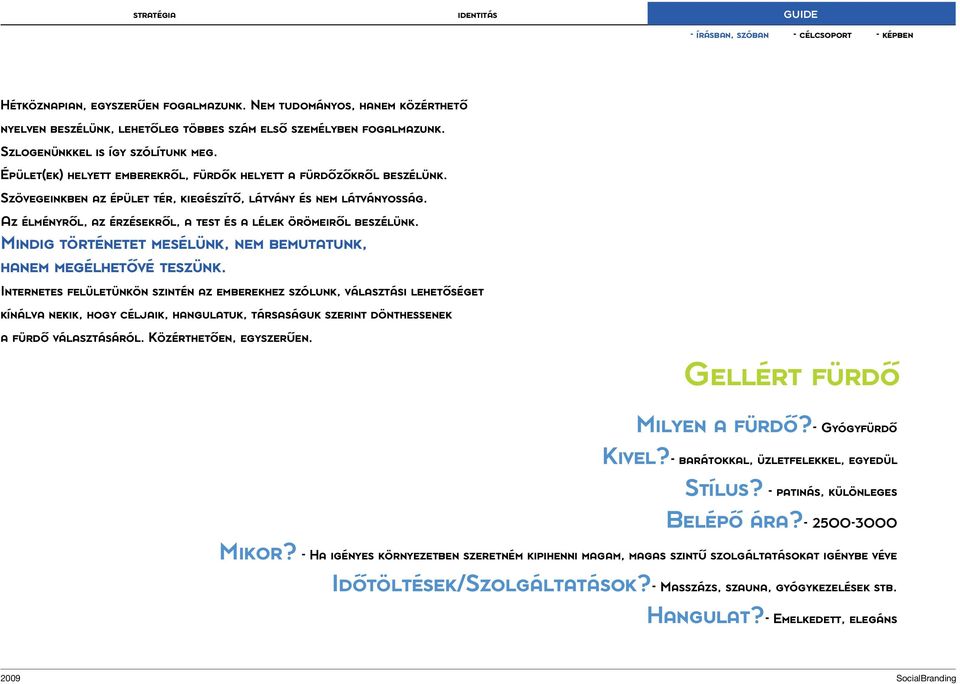Click the line 'a fürdő választásáról. Közérthetően, egyszerűen.'
This screenshot has width=960, height=684.
pyautogui.click(x=156, y=338)
